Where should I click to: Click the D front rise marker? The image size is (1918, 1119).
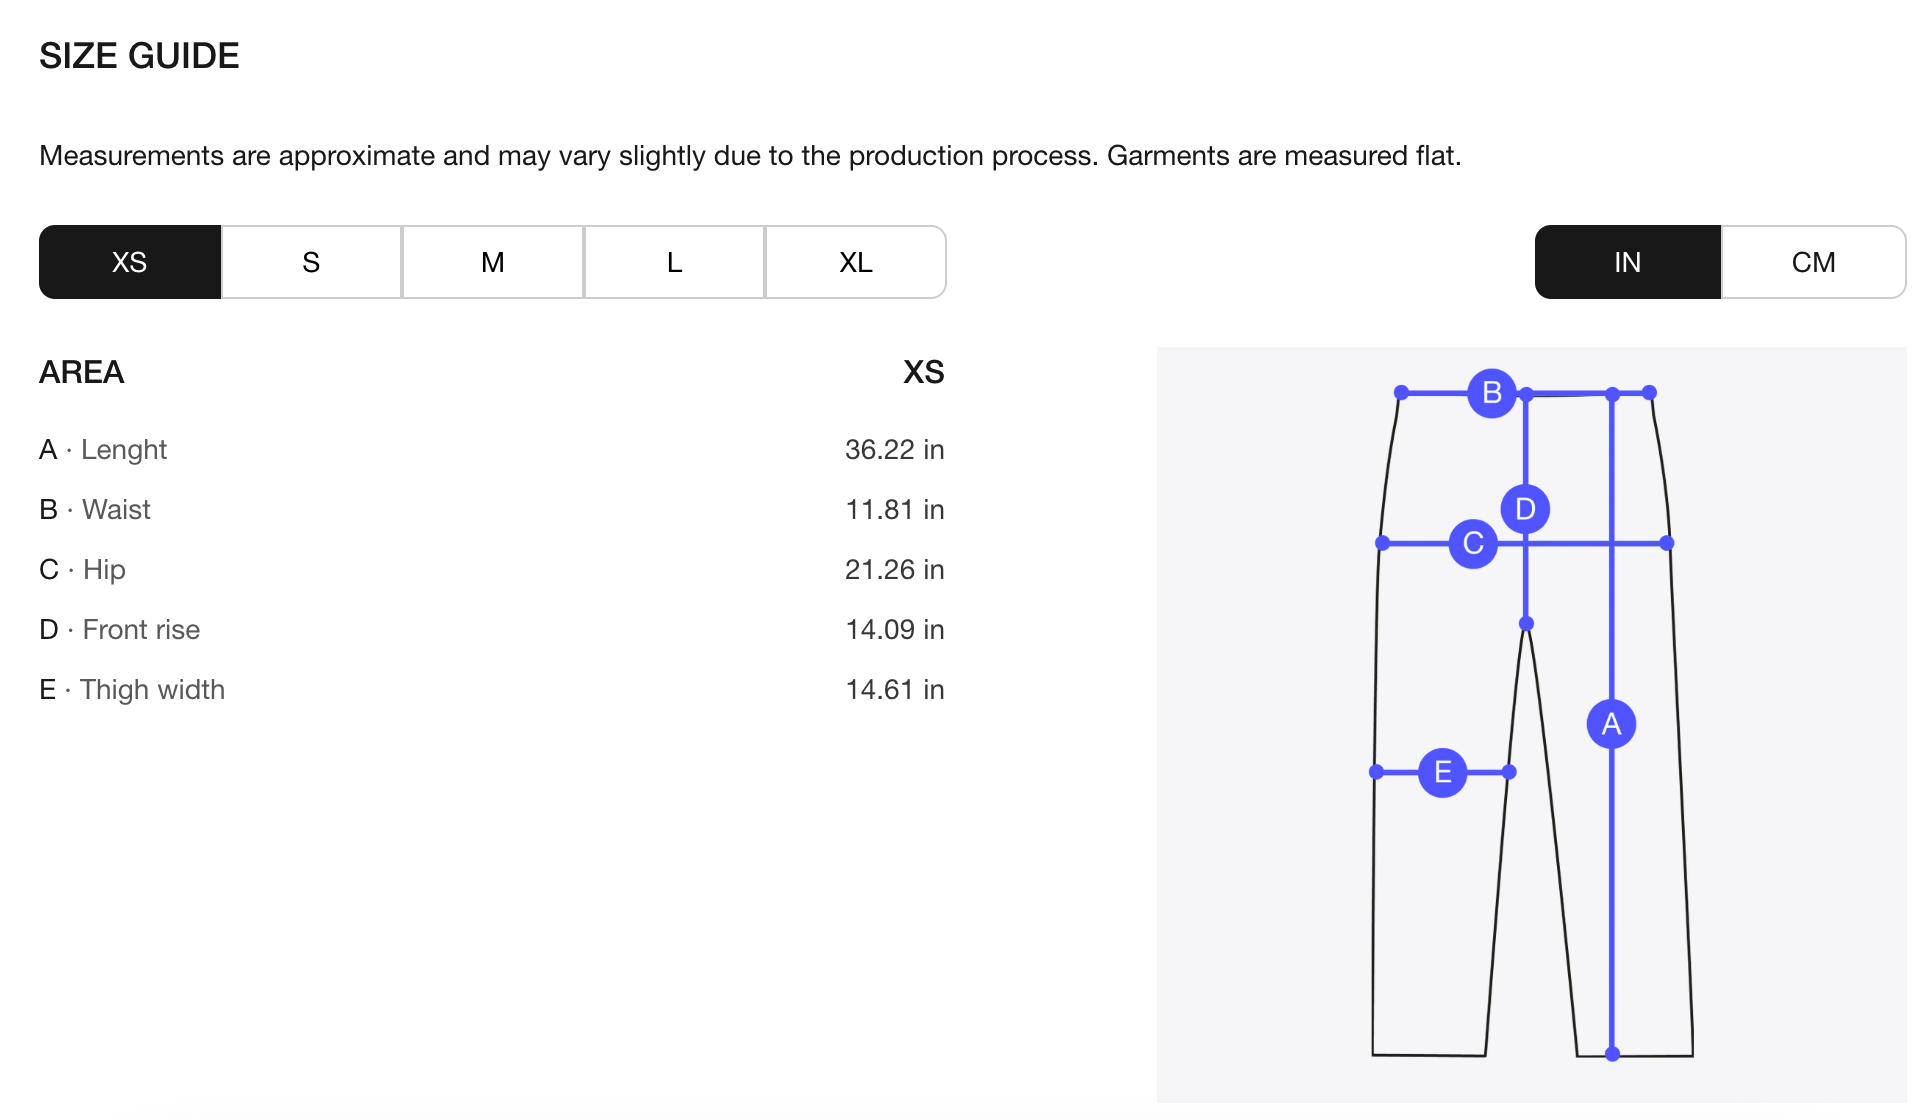point(1525,509)
